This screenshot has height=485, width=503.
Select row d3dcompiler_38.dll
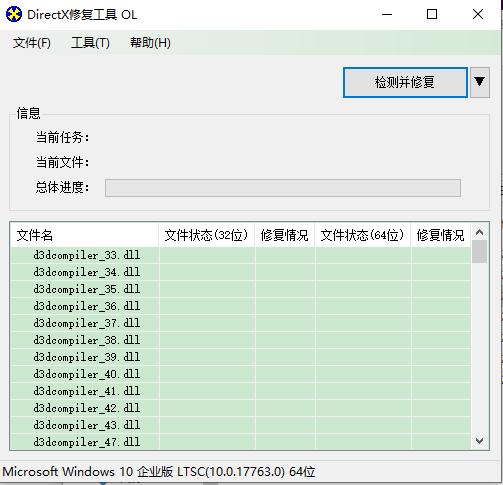(241, 340)
